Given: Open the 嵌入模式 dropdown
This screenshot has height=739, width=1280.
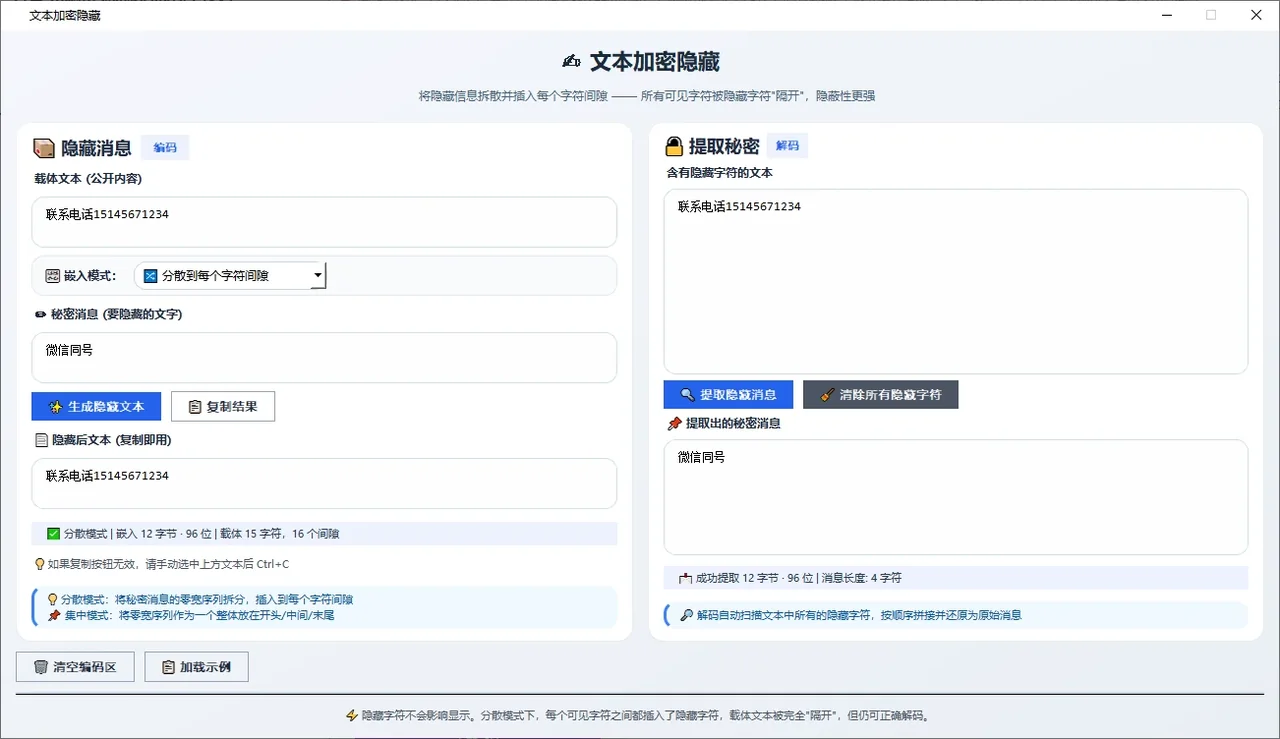Looking at the screenshot, I should point(230,275).
